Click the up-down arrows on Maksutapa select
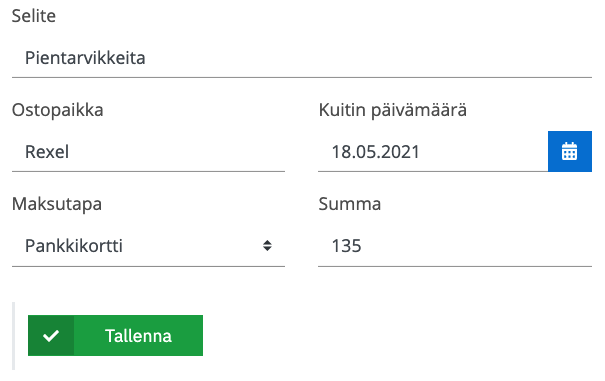605x381 pixels. click(267, 246)
